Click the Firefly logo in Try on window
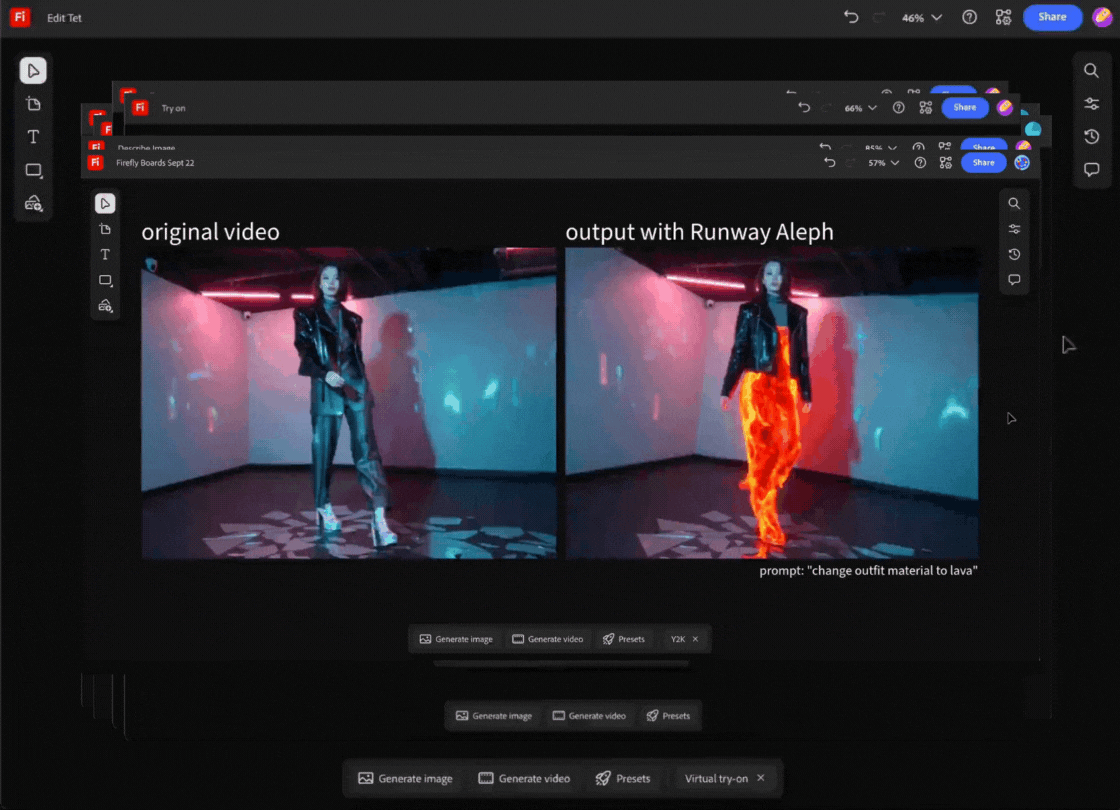1120x810 pixels. [x=140, y=108]
